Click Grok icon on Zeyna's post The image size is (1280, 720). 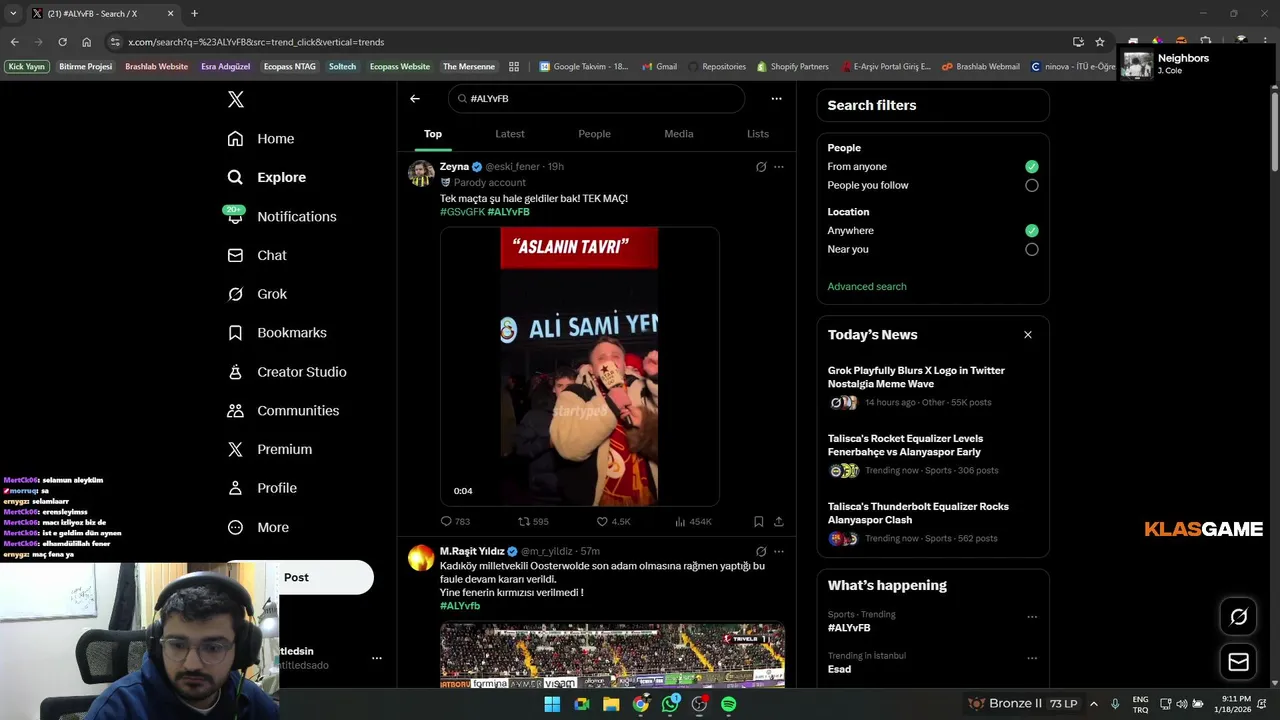coord(761,167)
